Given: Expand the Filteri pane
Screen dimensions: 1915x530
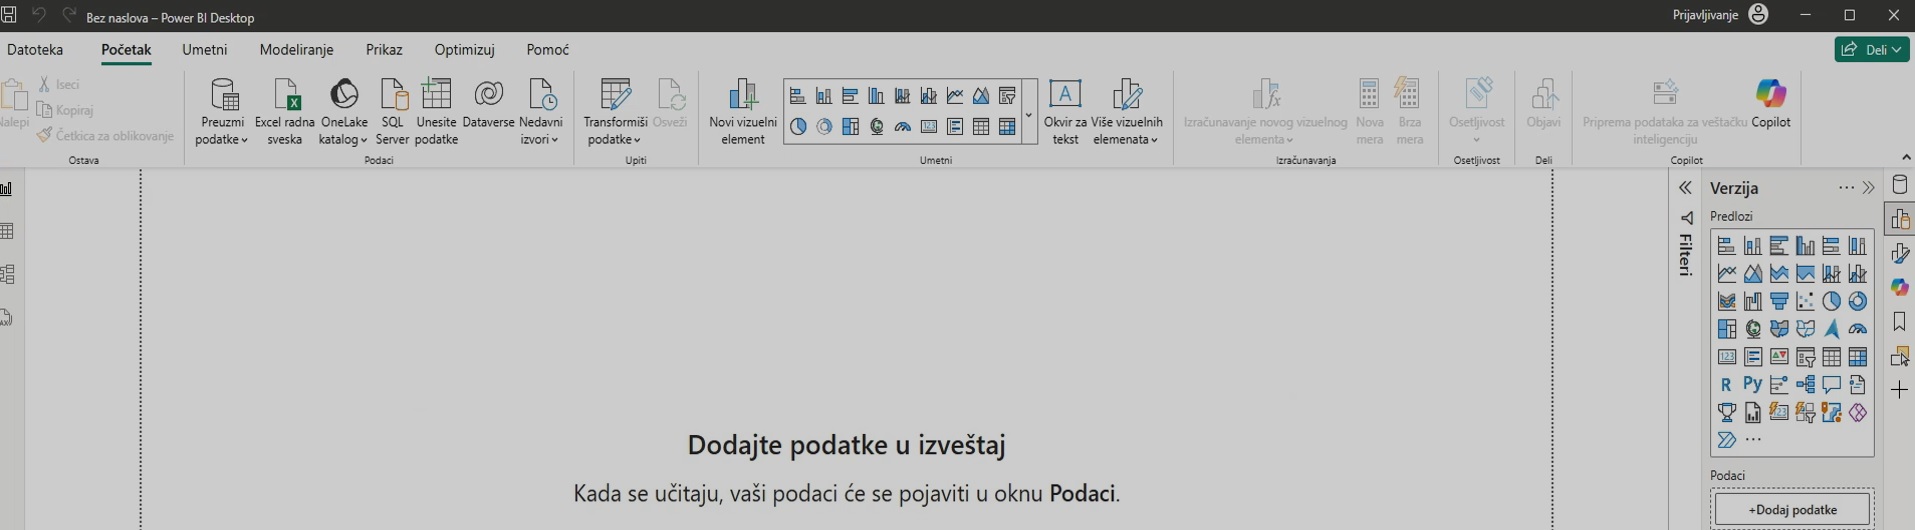Looking at the screenshot, I should point(1685,188).
